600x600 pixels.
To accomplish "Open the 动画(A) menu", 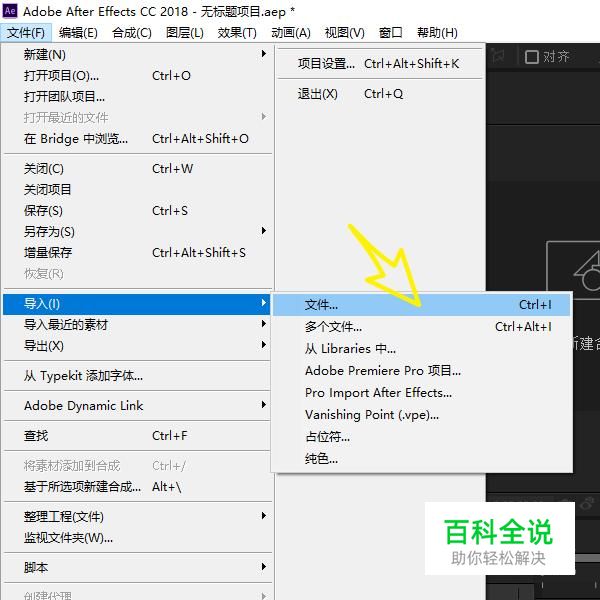I will point(290,33).
